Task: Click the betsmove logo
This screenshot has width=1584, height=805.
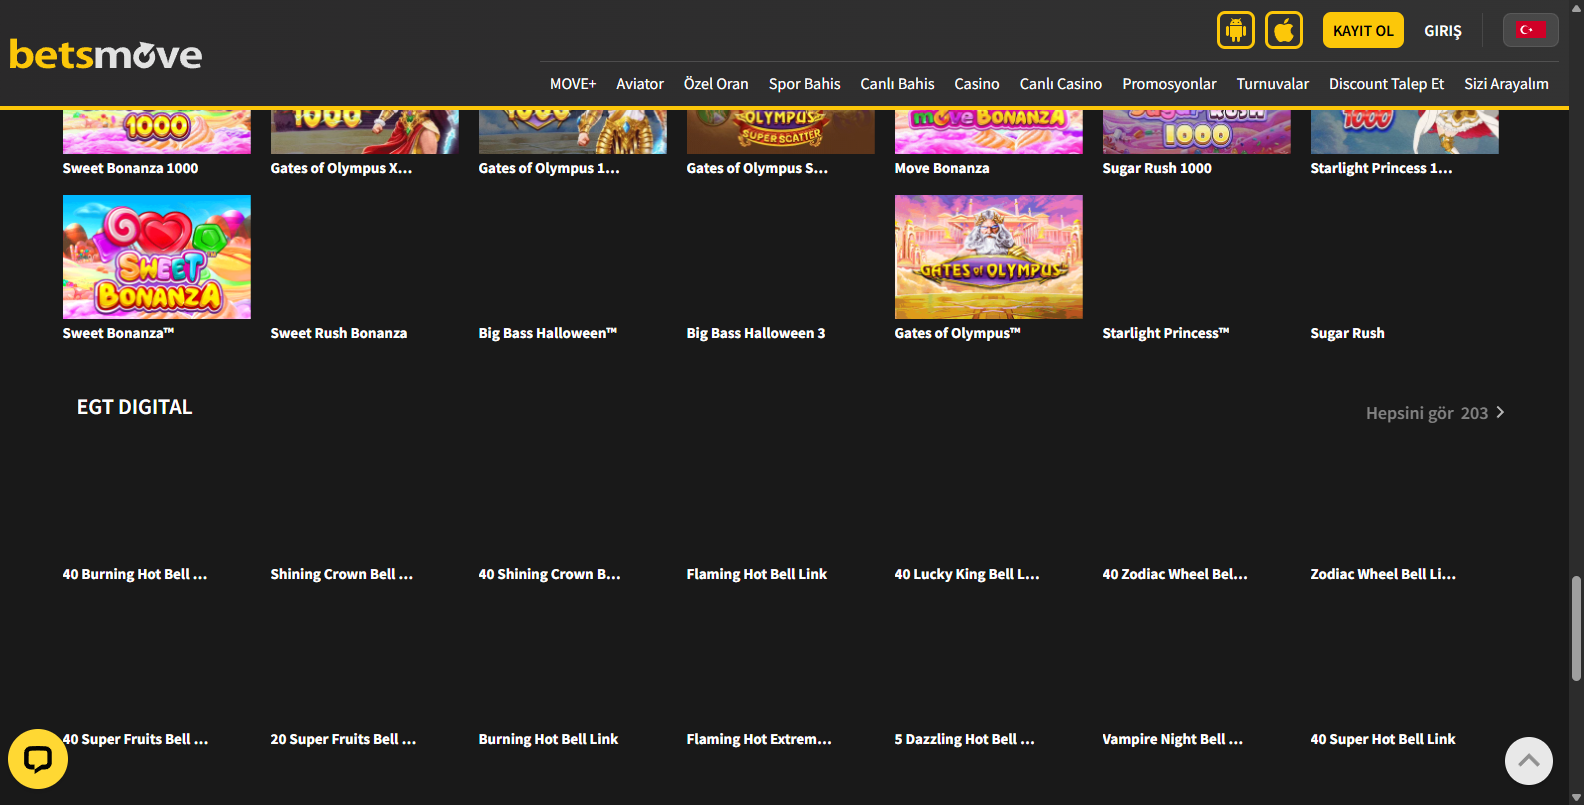Action: 106,54
